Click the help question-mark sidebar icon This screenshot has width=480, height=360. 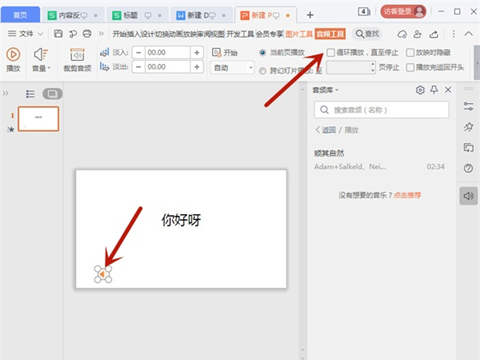(x=468, y=168)
